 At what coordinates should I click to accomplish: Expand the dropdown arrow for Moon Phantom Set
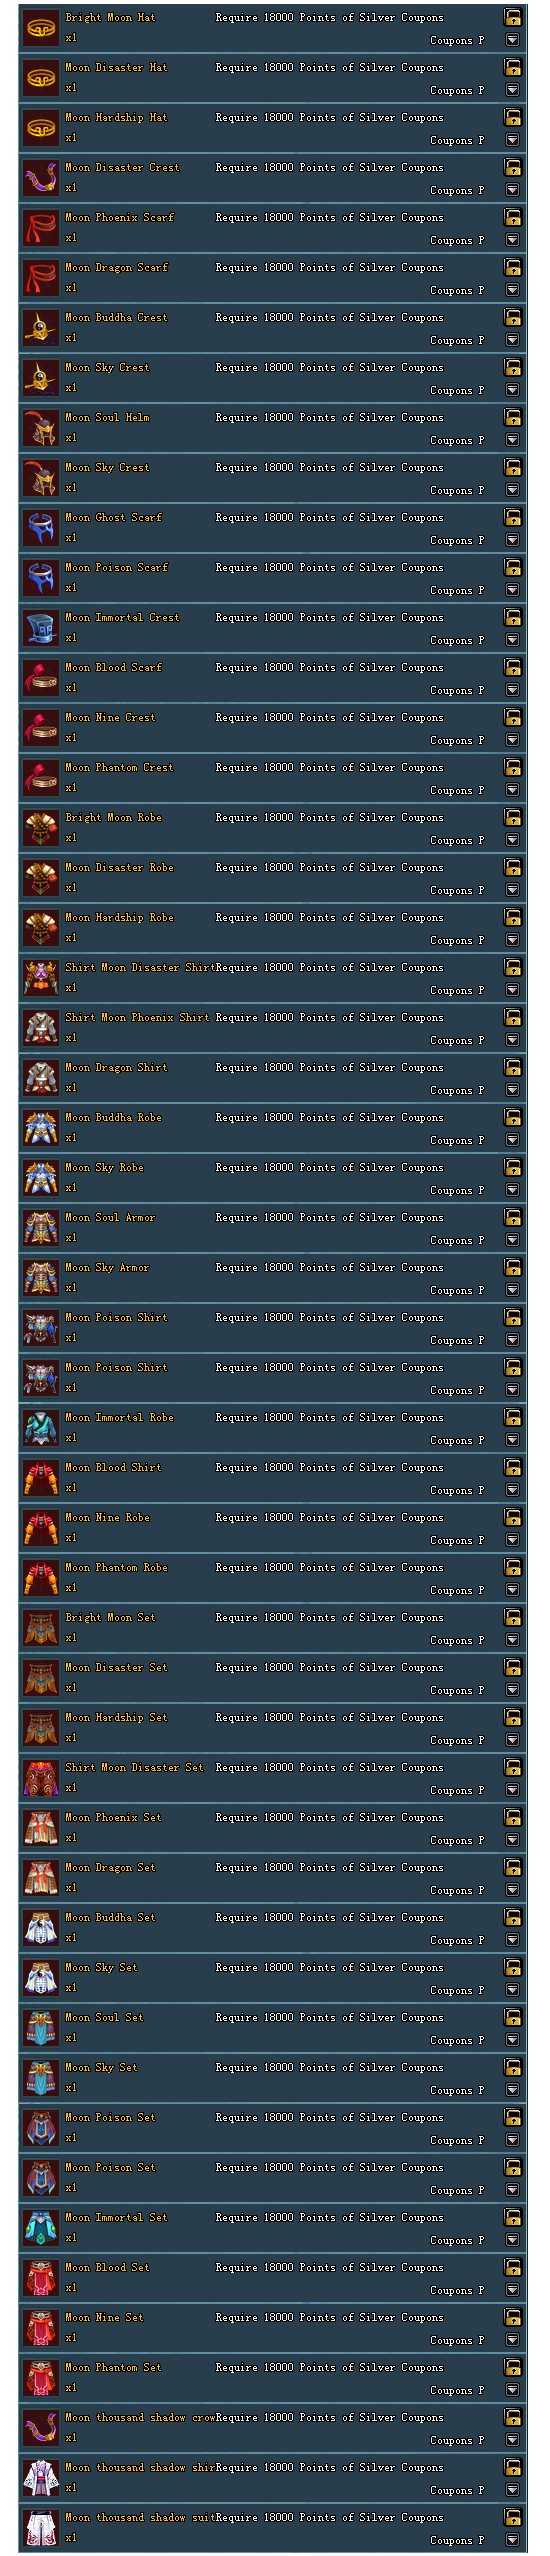(512, 2390)
